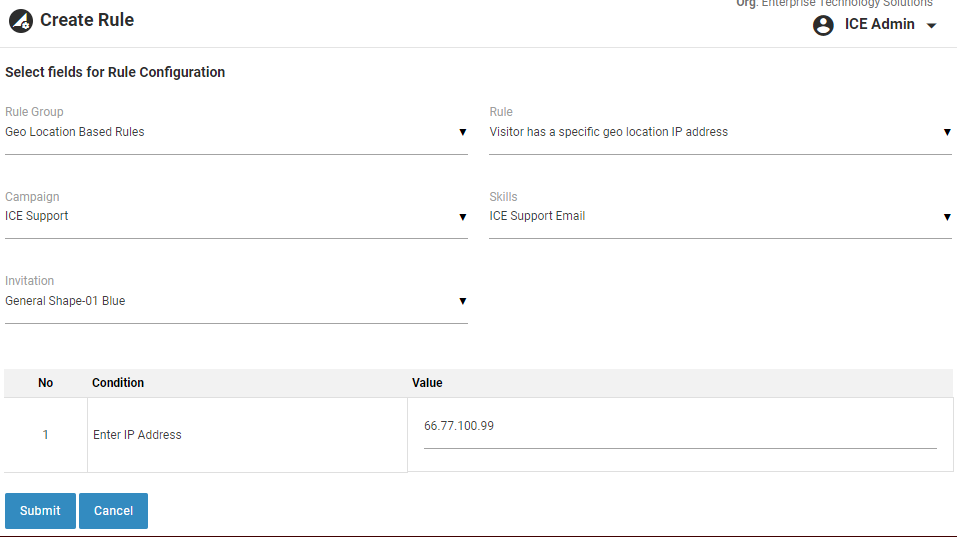Screen dimensions: 957x537
Task: Click the Skills dropdown arrow
Action: [946, 217]
